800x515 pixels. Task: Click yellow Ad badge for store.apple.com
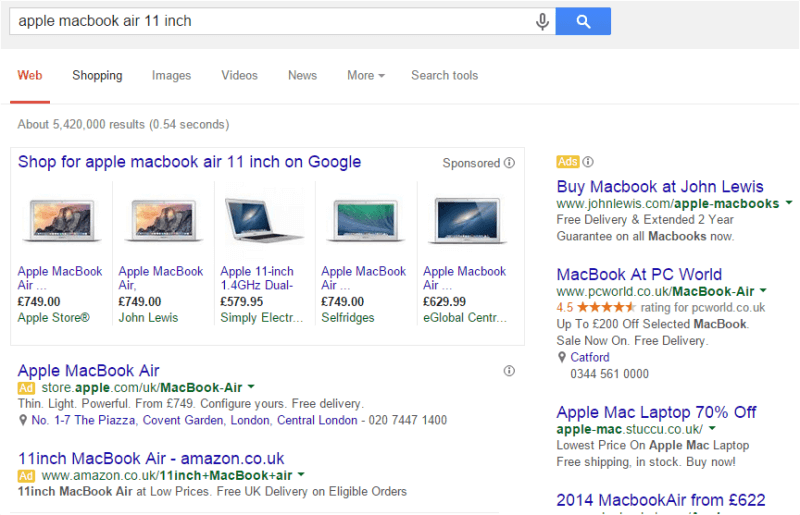coord(26,388)
